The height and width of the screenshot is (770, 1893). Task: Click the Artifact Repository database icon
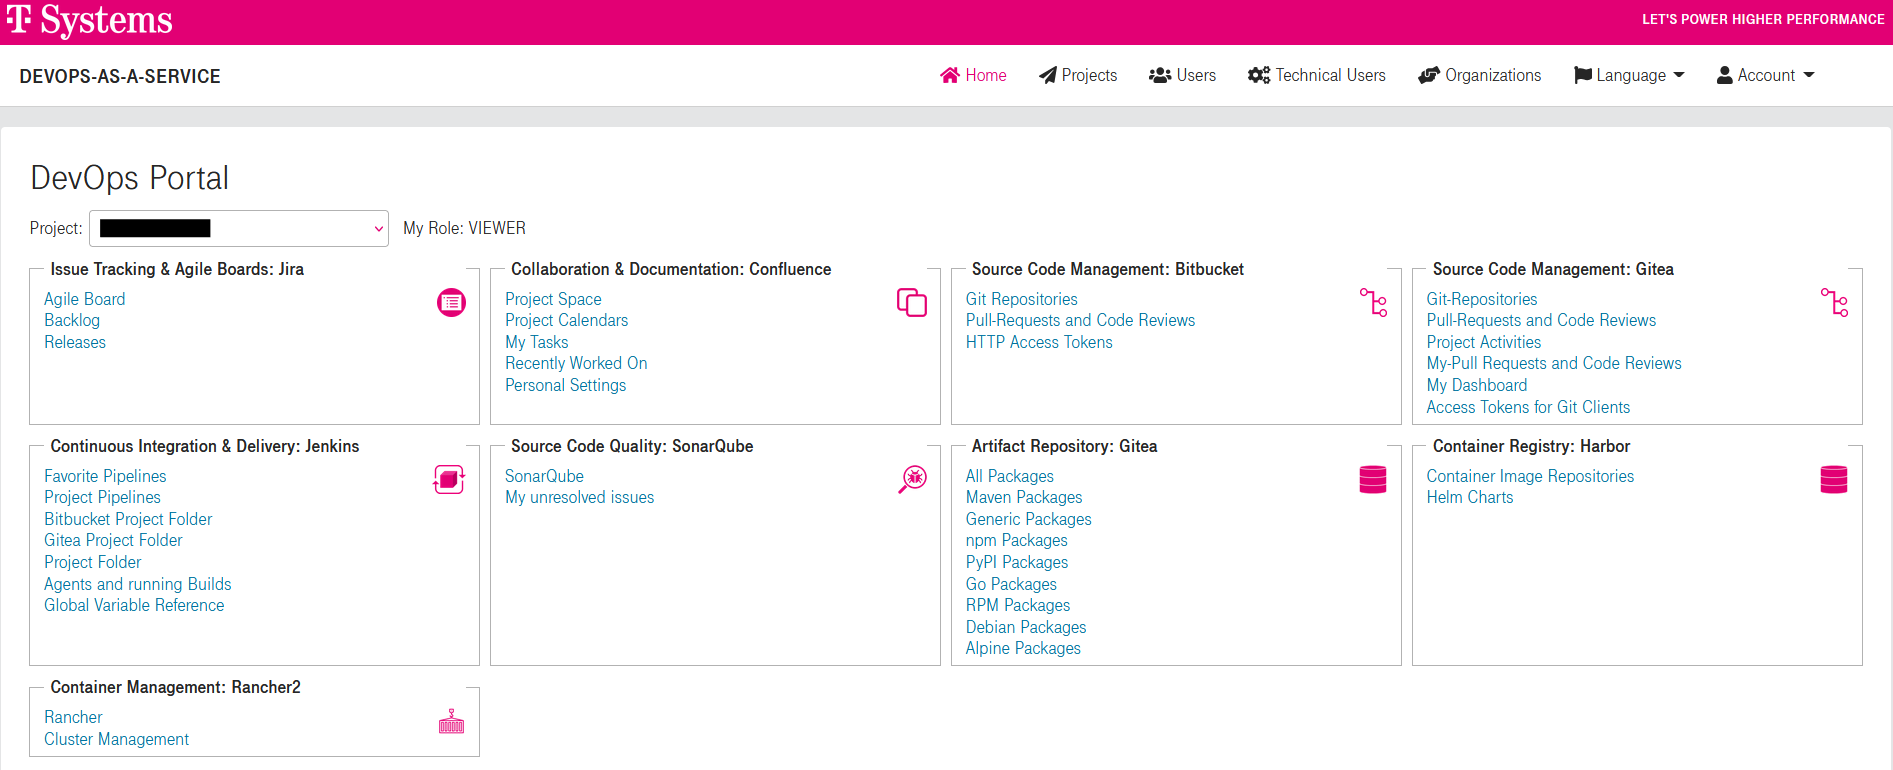point(1373,480)
